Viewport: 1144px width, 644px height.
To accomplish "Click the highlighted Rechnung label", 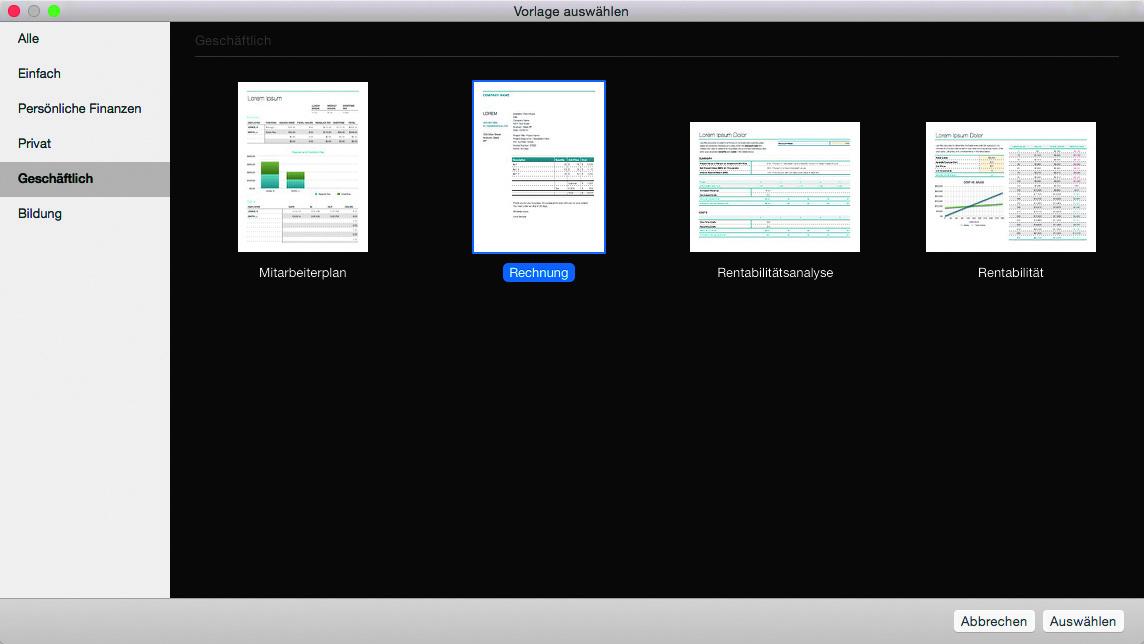I will click(x=538, y=273).
